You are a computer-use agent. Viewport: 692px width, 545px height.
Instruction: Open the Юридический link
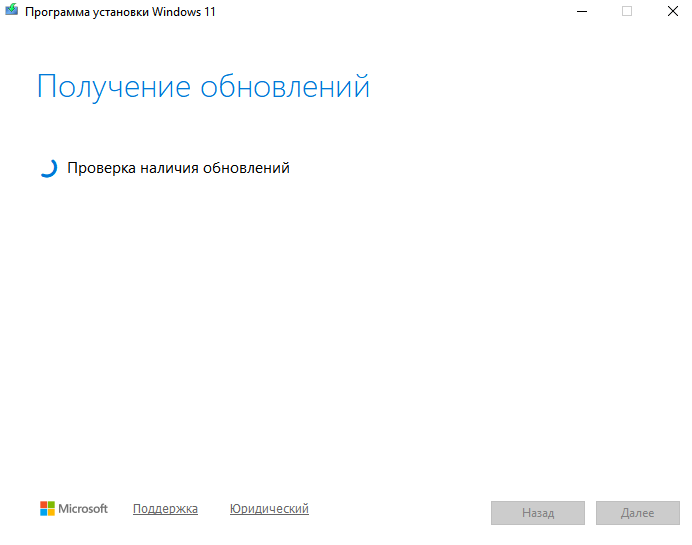(269, 509)
